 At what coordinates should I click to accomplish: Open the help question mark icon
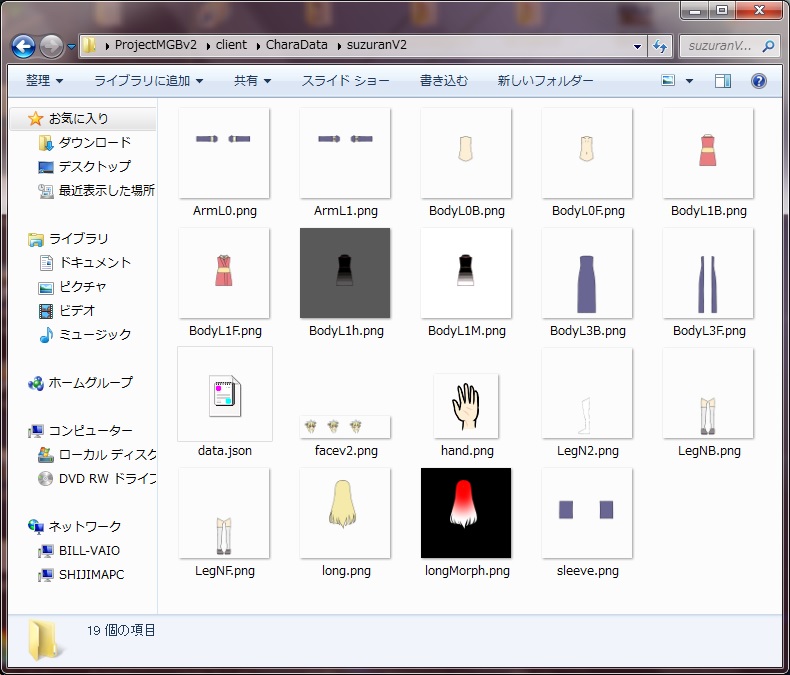pyautogui.click(x=759, y=81)
